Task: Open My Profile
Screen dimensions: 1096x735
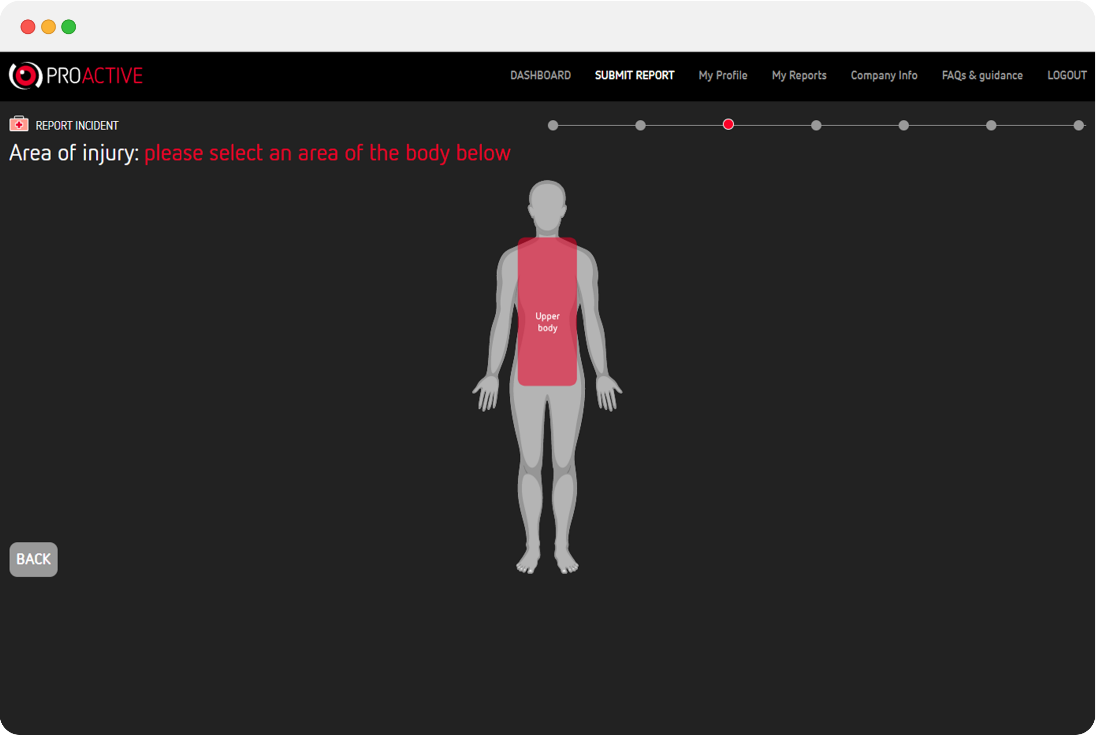Action: coord(723,75)
